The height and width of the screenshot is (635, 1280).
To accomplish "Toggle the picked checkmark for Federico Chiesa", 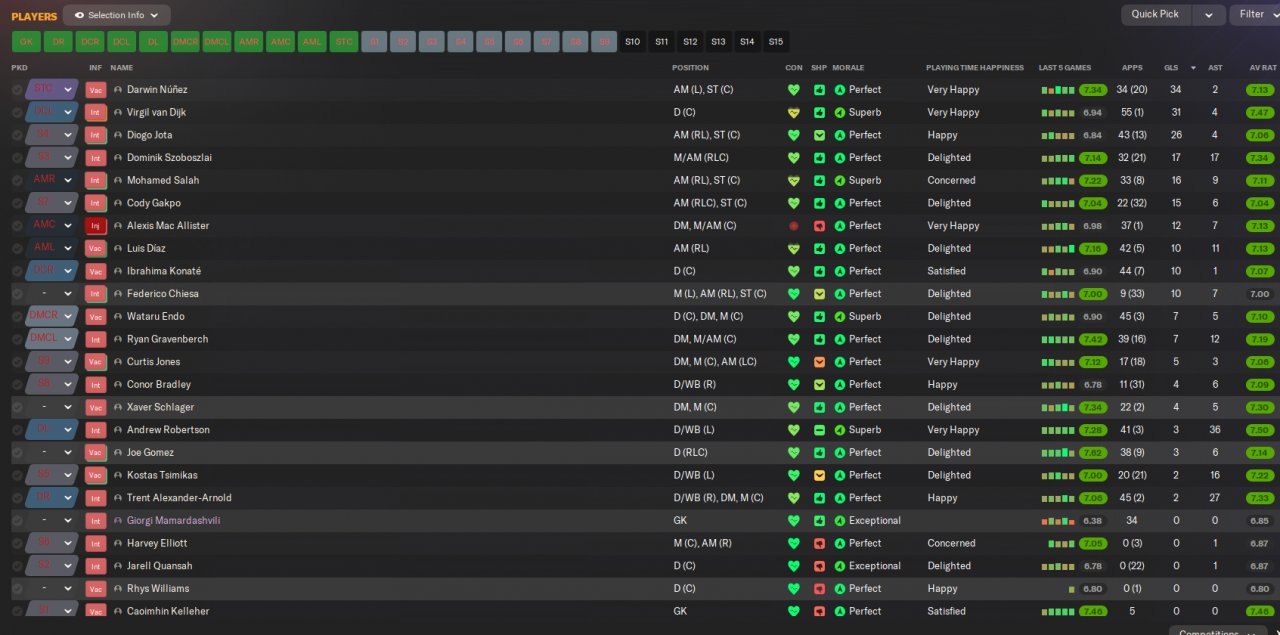I will coord(17,294).
